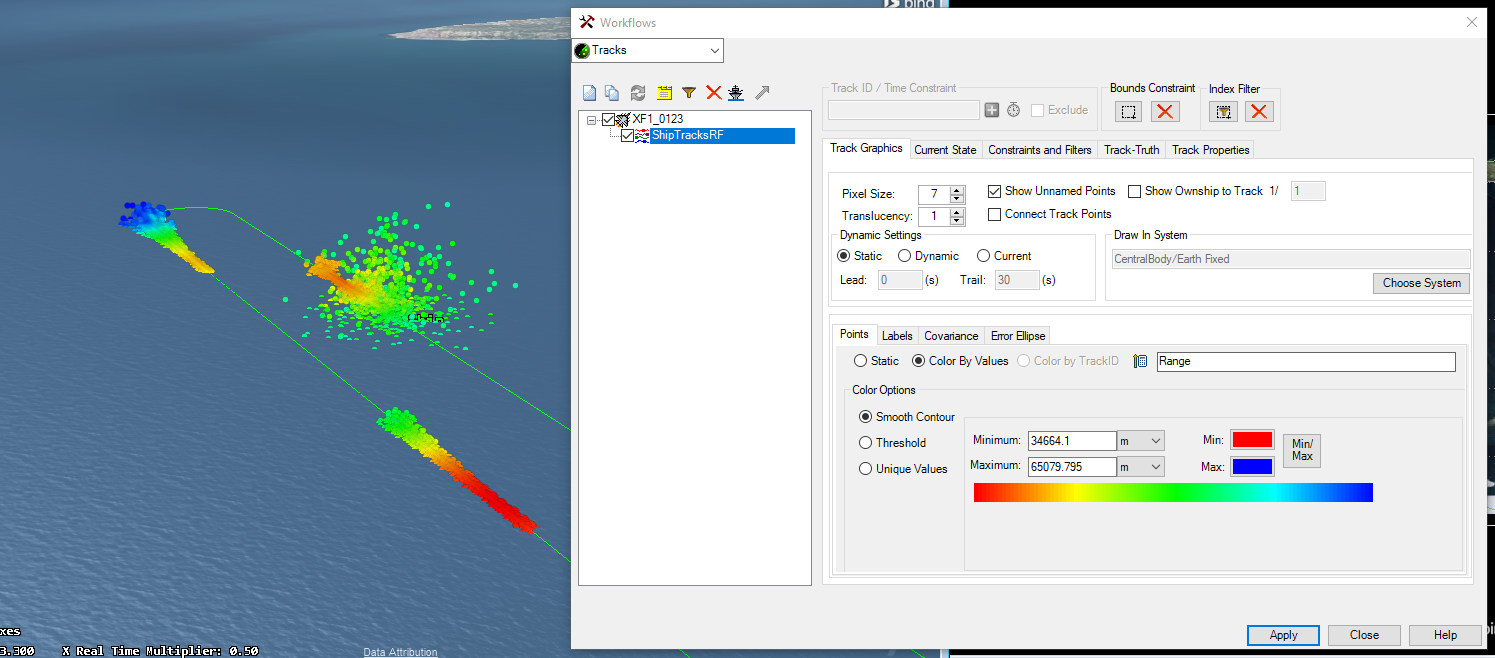This screenshot has height=658, width=1495.
Task: Click the Apply button
Action: click(x=1283, y=635)
